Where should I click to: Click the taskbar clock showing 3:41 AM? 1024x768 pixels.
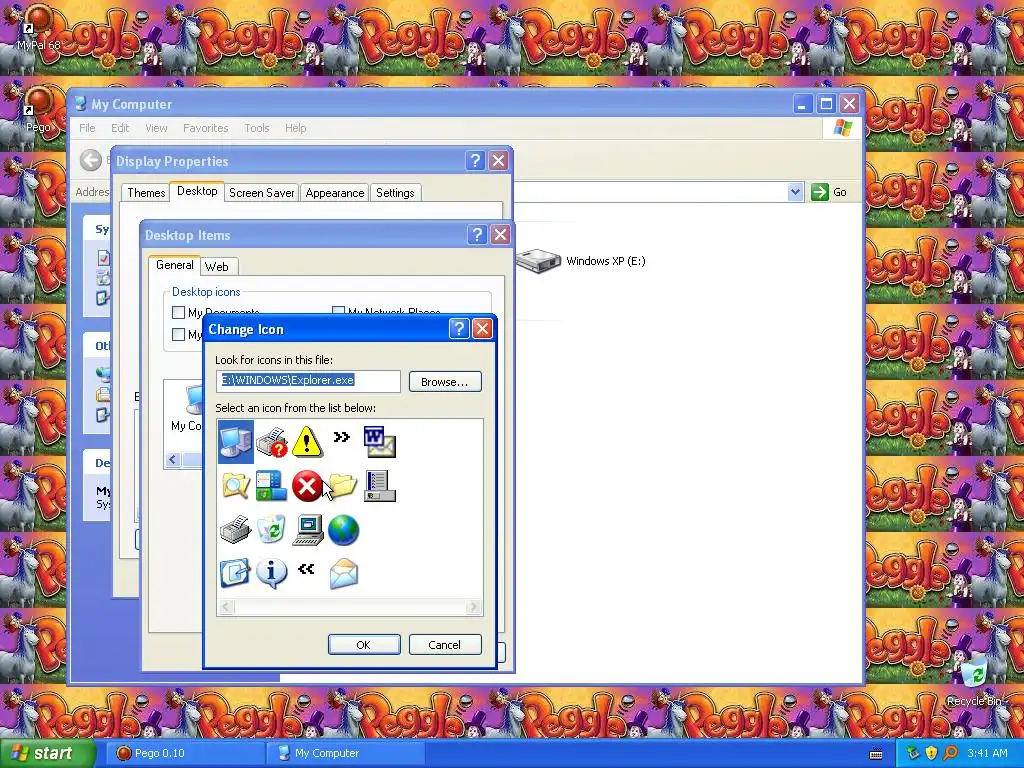pos(987,754)
